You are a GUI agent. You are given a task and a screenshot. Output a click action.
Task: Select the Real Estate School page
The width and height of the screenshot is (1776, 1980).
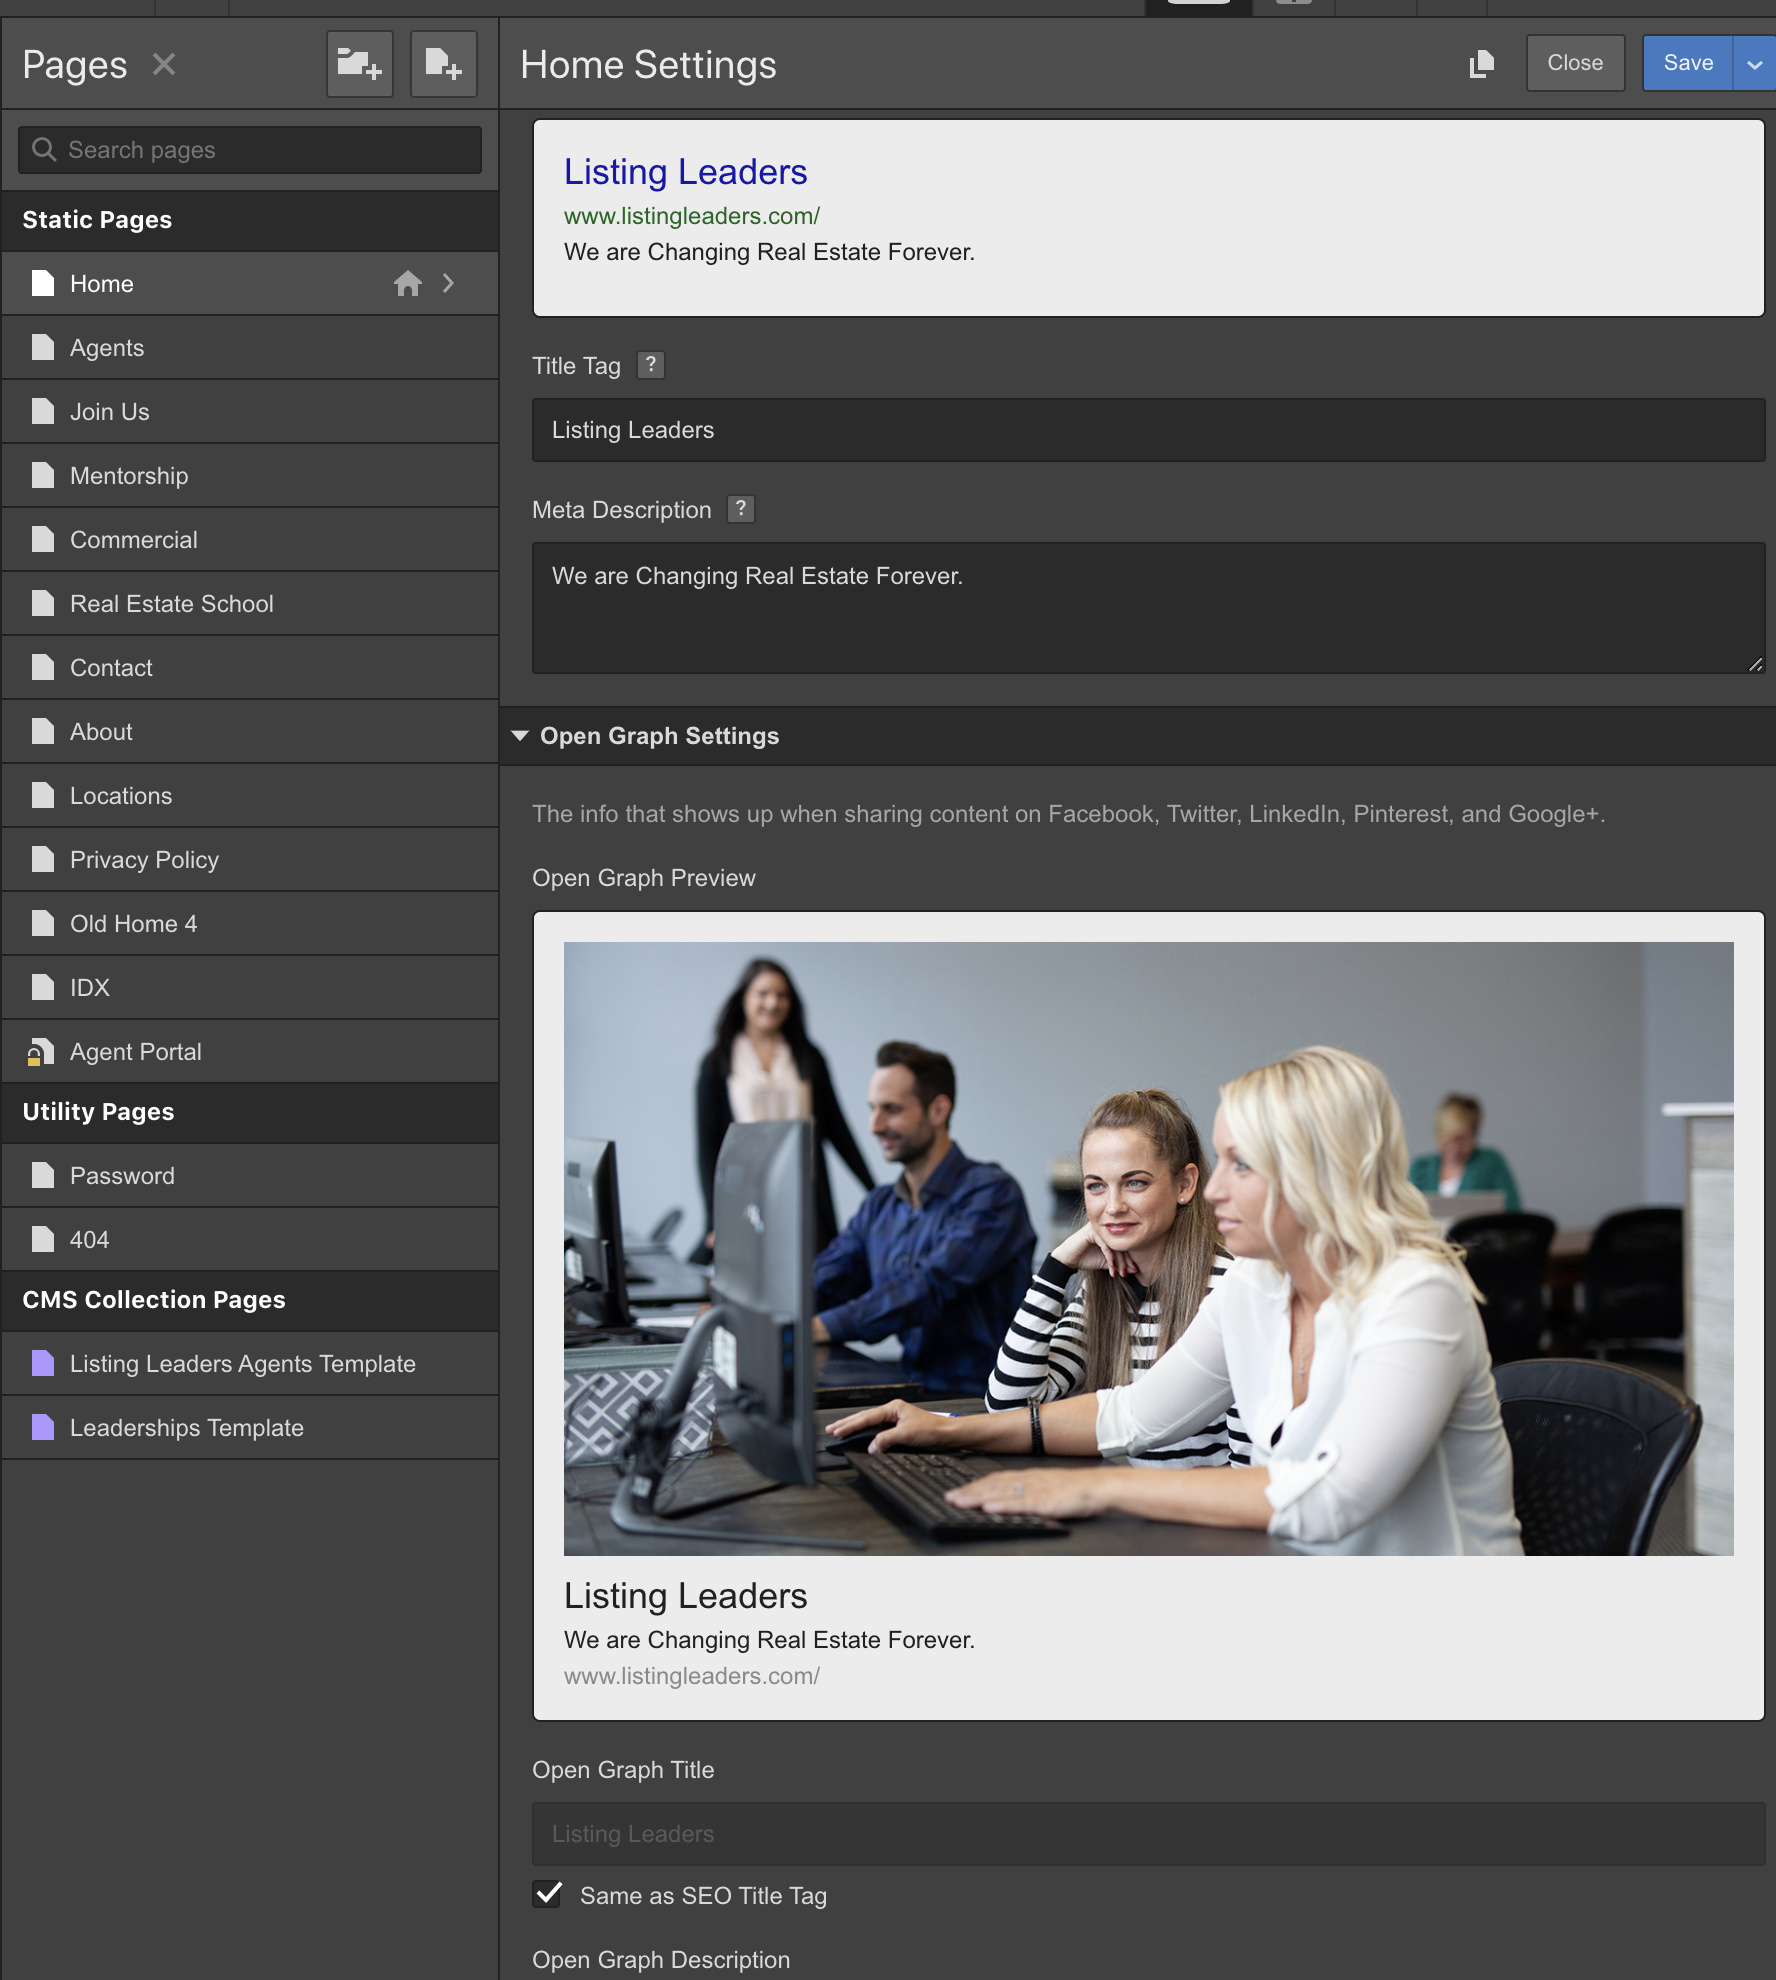pos(250,604)
